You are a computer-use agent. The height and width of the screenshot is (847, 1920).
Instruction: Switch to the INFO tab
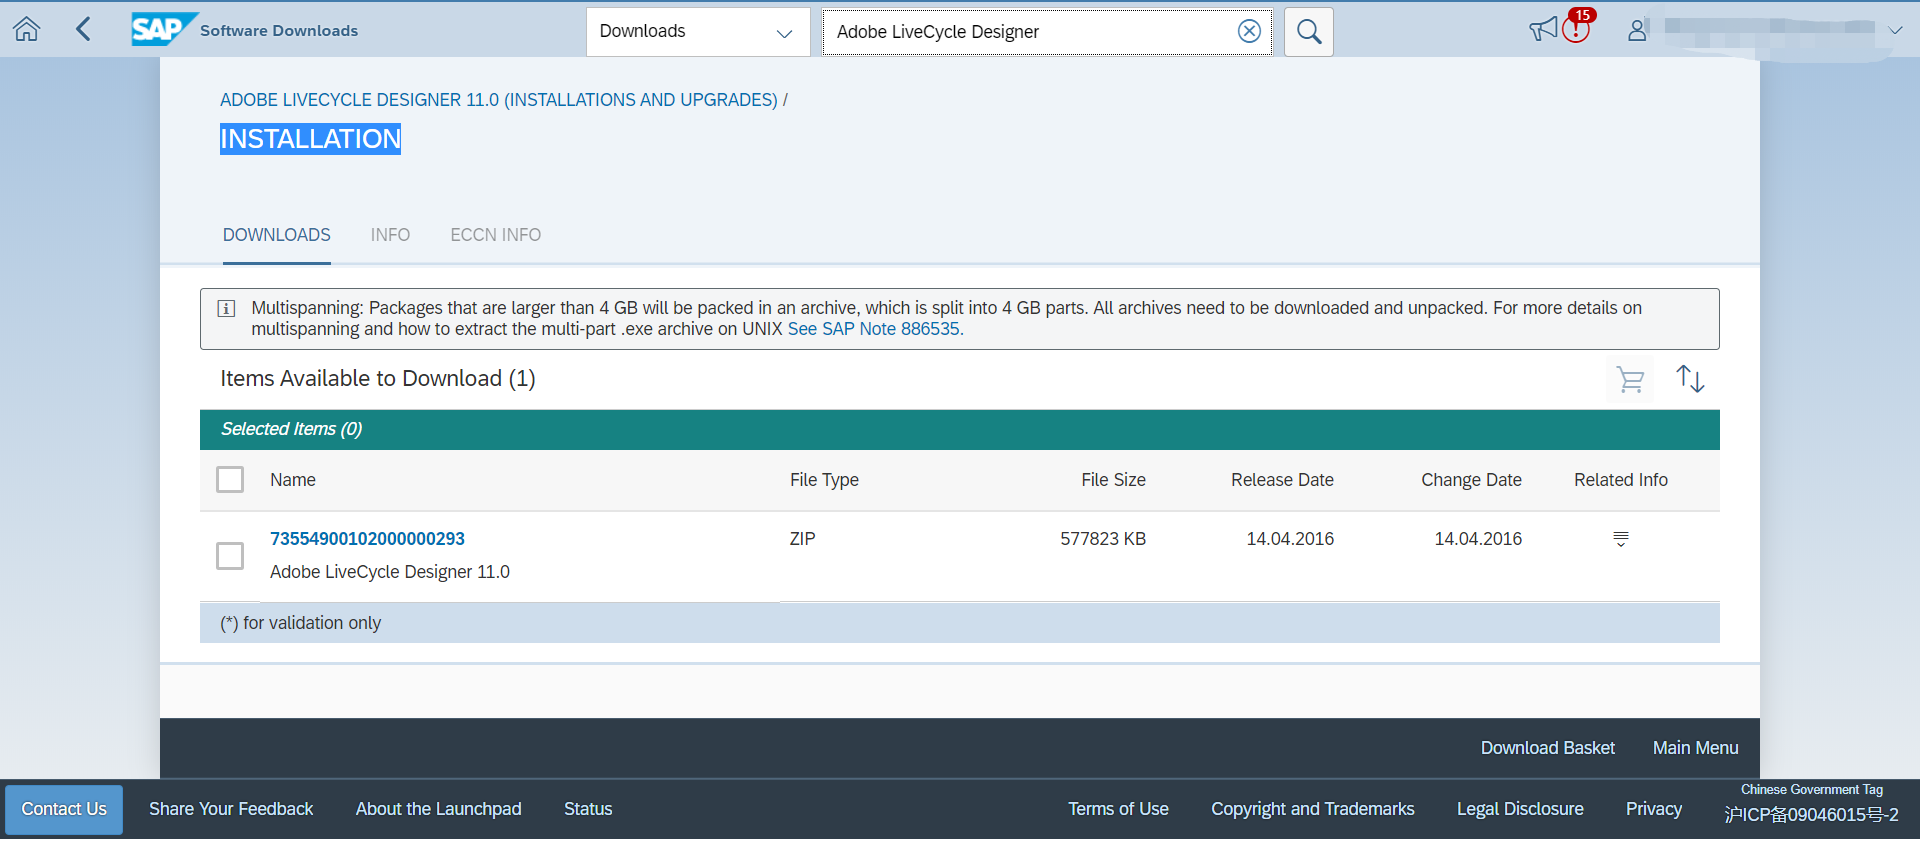click(x=390, y=235)
